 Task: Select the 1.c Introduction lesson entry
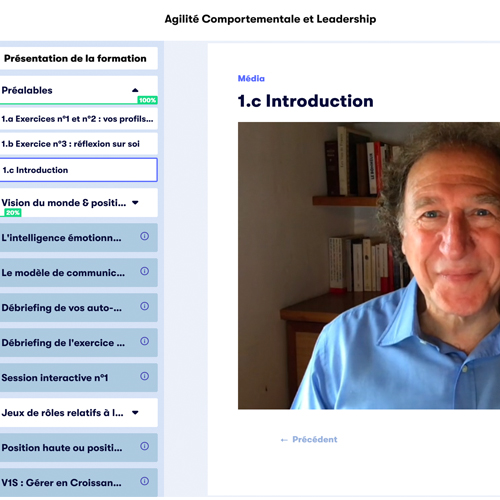click(78, 170)
